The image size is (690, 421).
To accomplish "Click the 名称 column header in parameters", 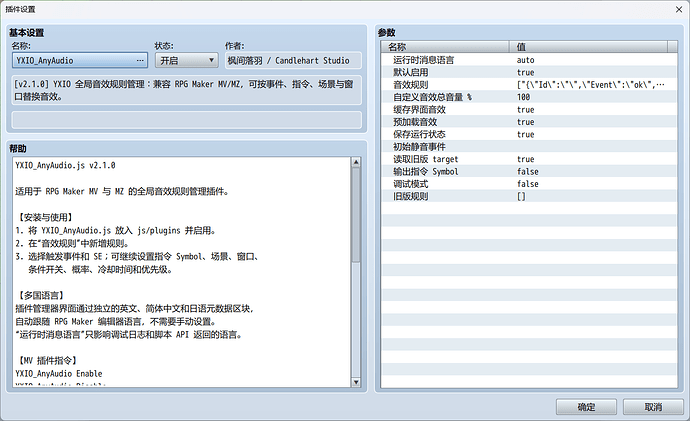I will pos(445,47).
